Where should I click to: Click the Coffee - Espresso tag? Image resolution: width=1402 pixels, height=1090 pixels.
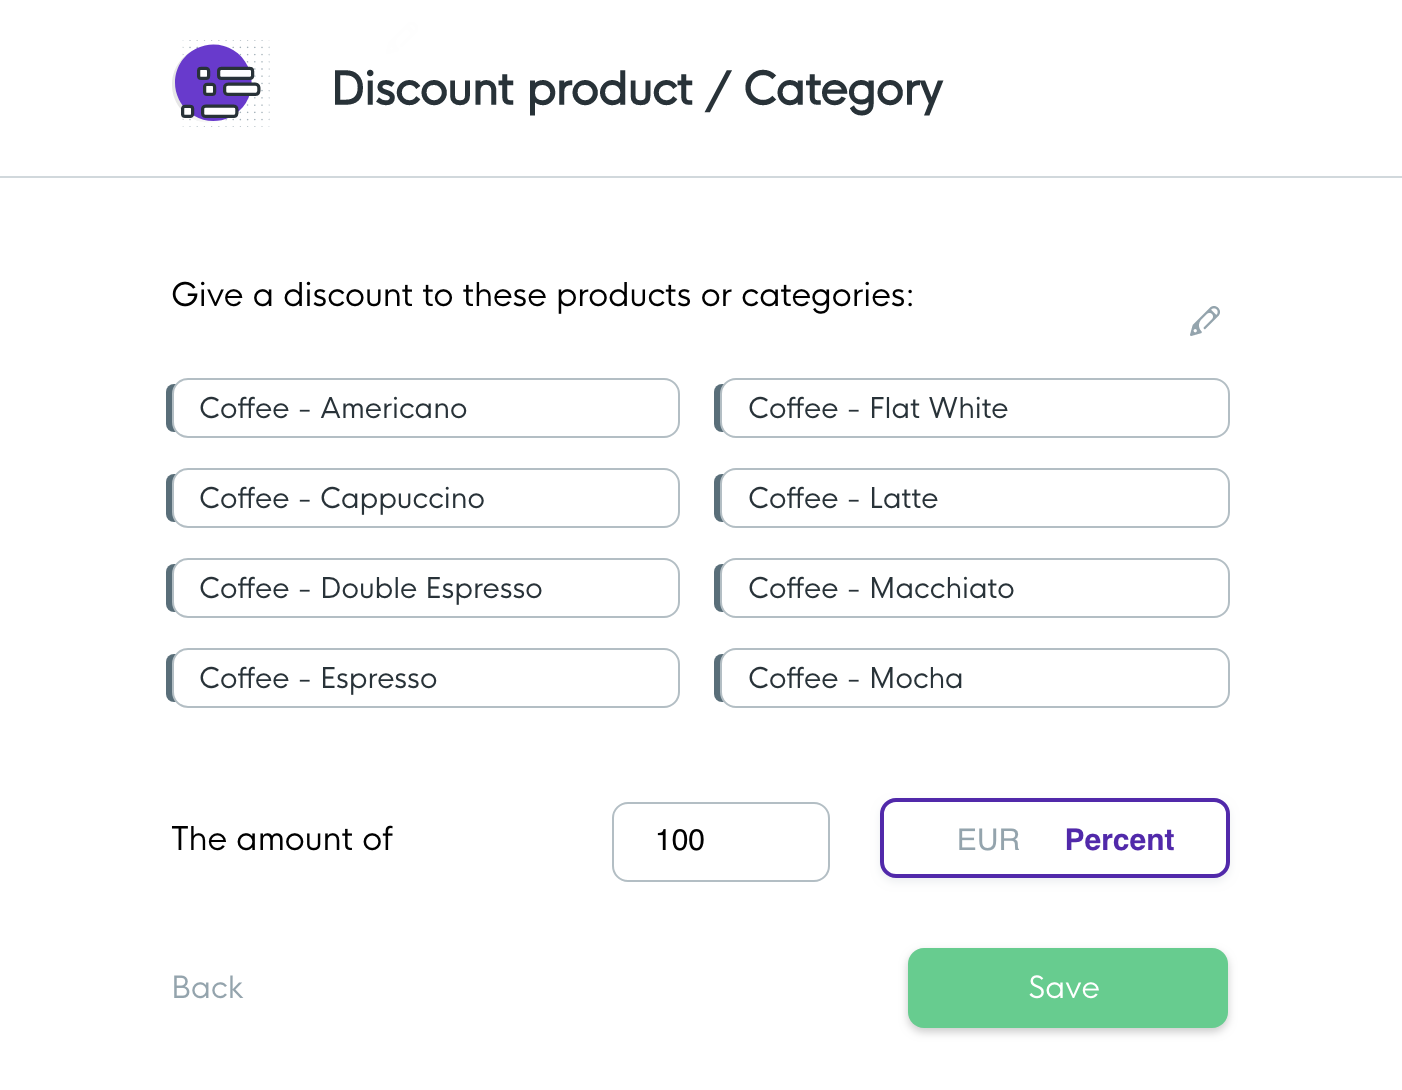click(x=426, y=678)
